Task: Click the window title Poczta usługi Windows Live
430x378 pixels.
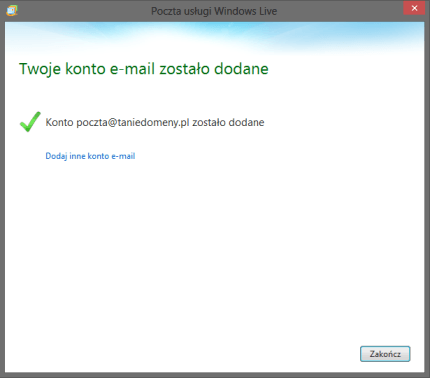Action: (x=214, y=11)
